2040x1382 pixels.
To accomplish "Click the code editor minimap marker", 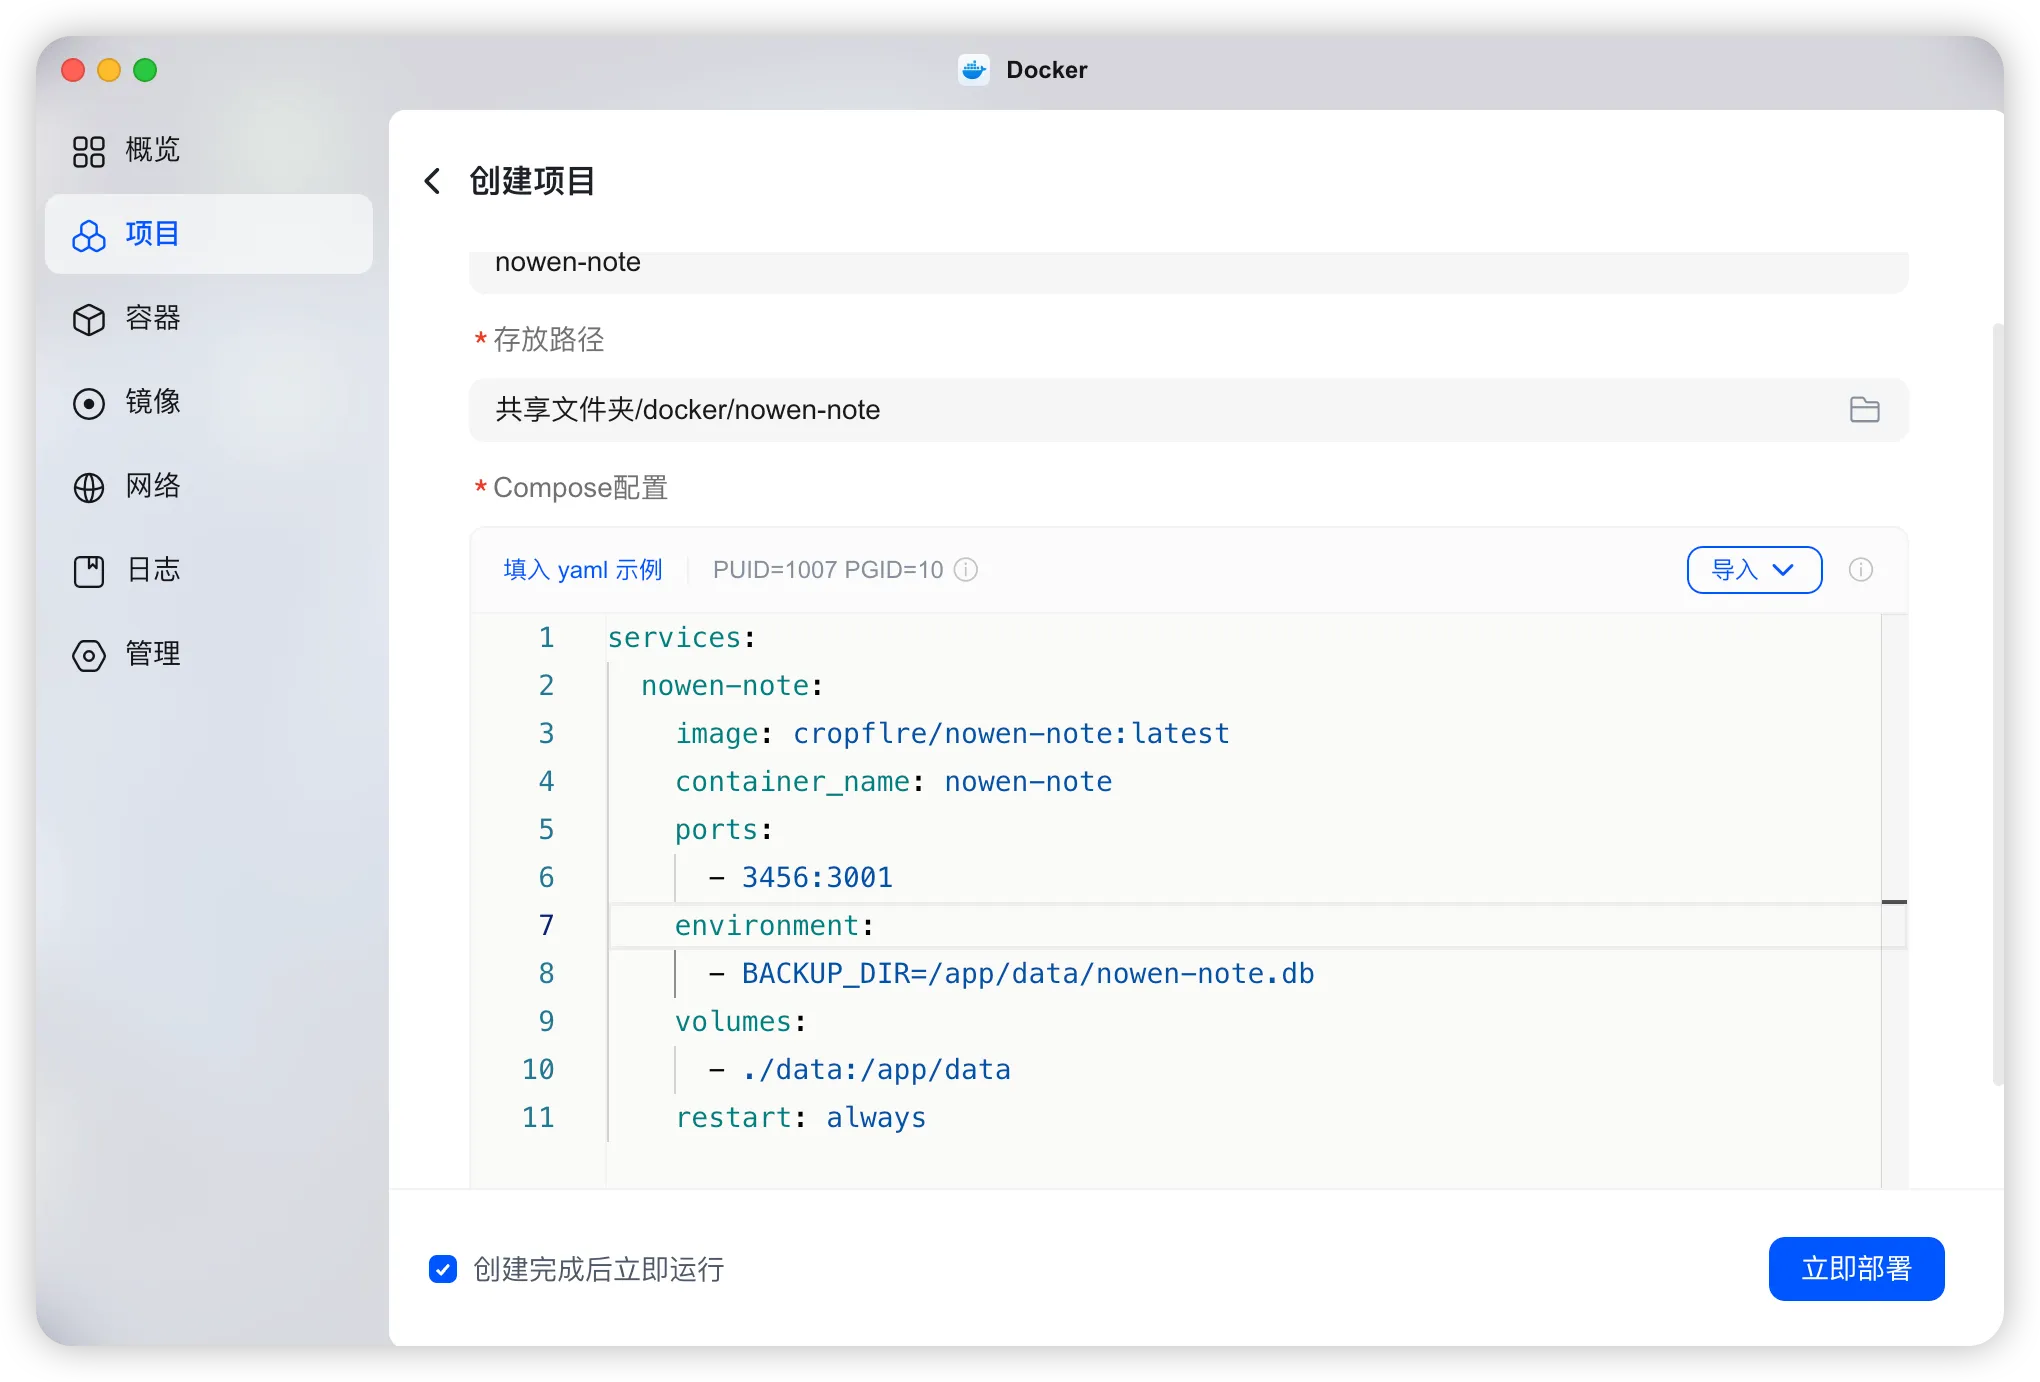I will (x=1894, y=902).
